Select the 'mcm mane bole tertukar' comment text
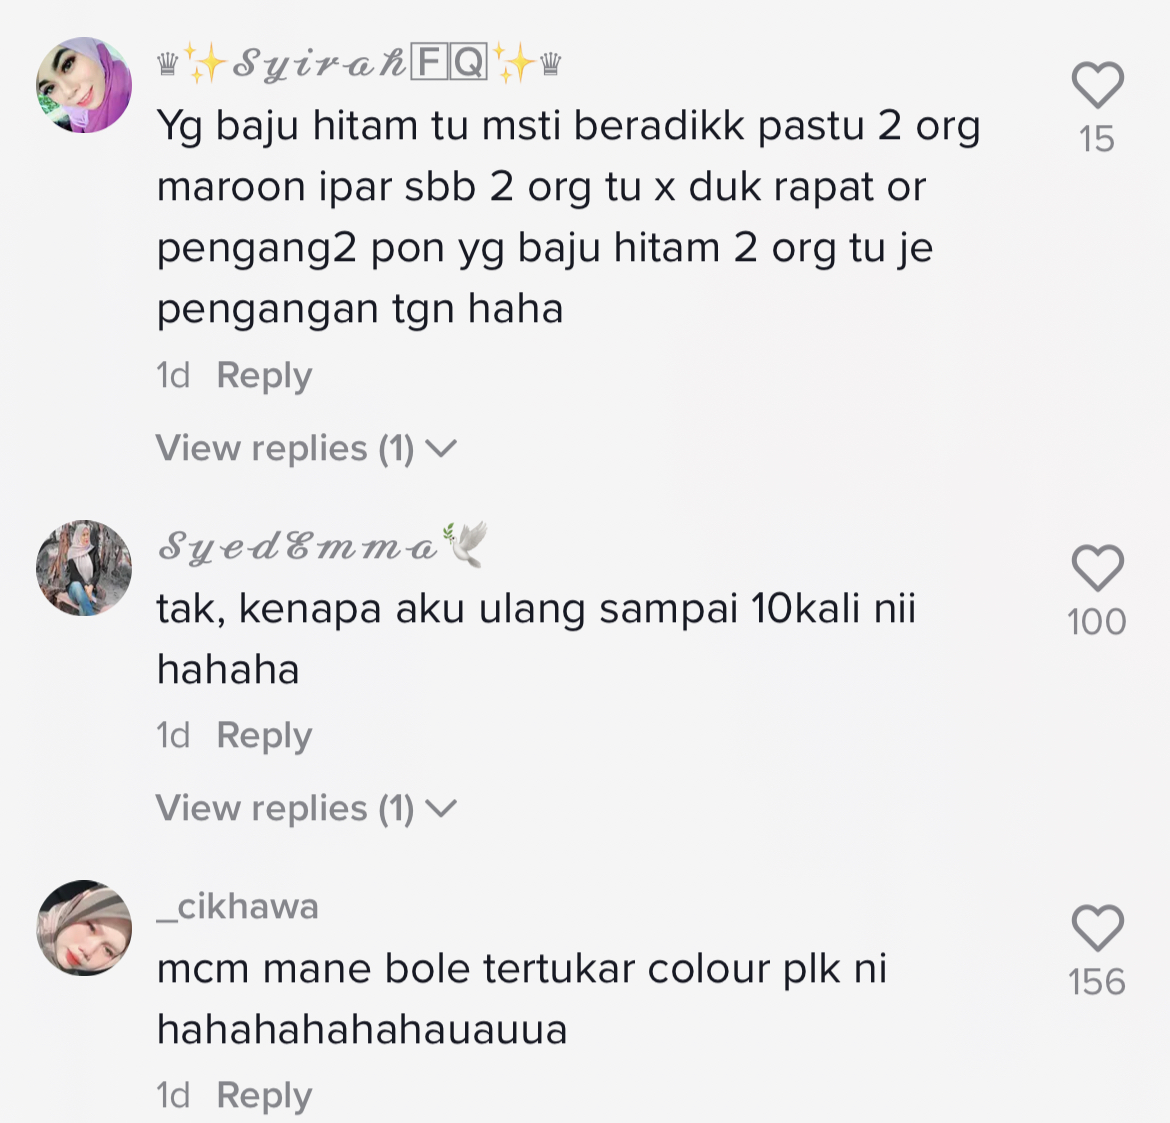Viewport: 1170px width, 1123px height. (522, 999)
